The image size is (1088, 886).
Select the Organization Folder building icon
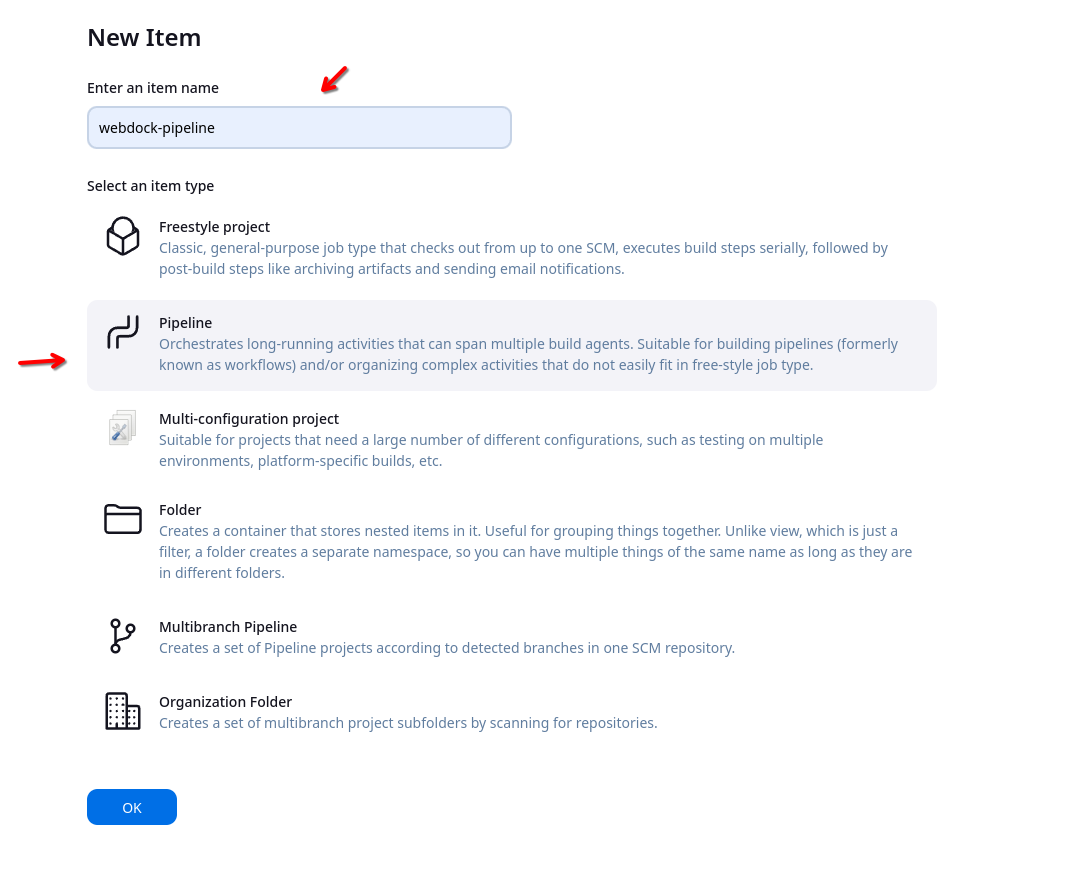point(123,711)
